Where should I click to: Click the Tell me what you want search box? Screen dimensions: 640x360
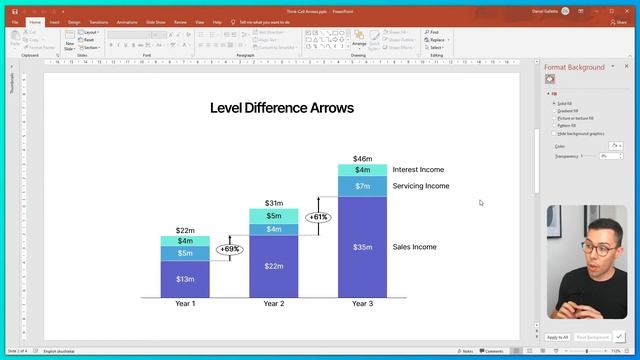(264, 22)
